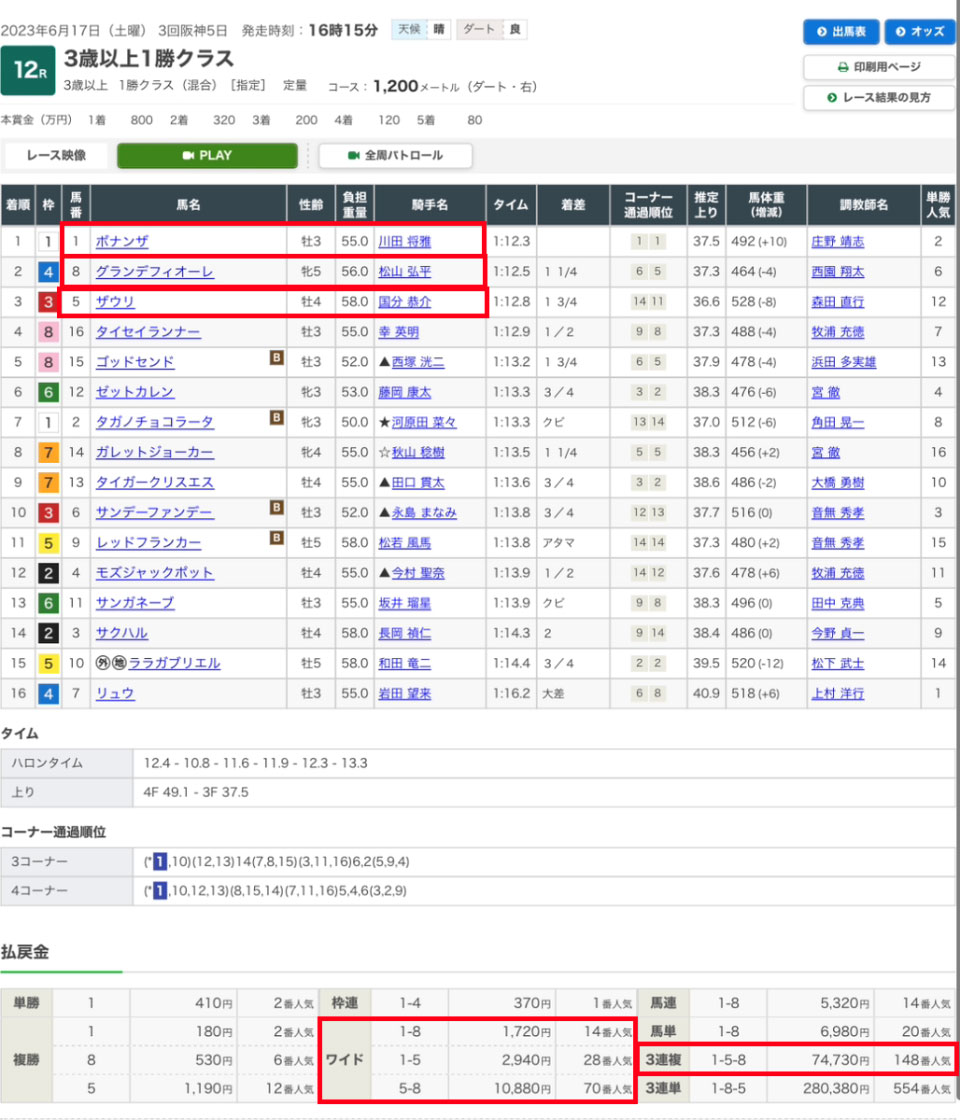
Task: Click the blinker B icon beside ゴッドセンド
Action: [x=276, y=357]
